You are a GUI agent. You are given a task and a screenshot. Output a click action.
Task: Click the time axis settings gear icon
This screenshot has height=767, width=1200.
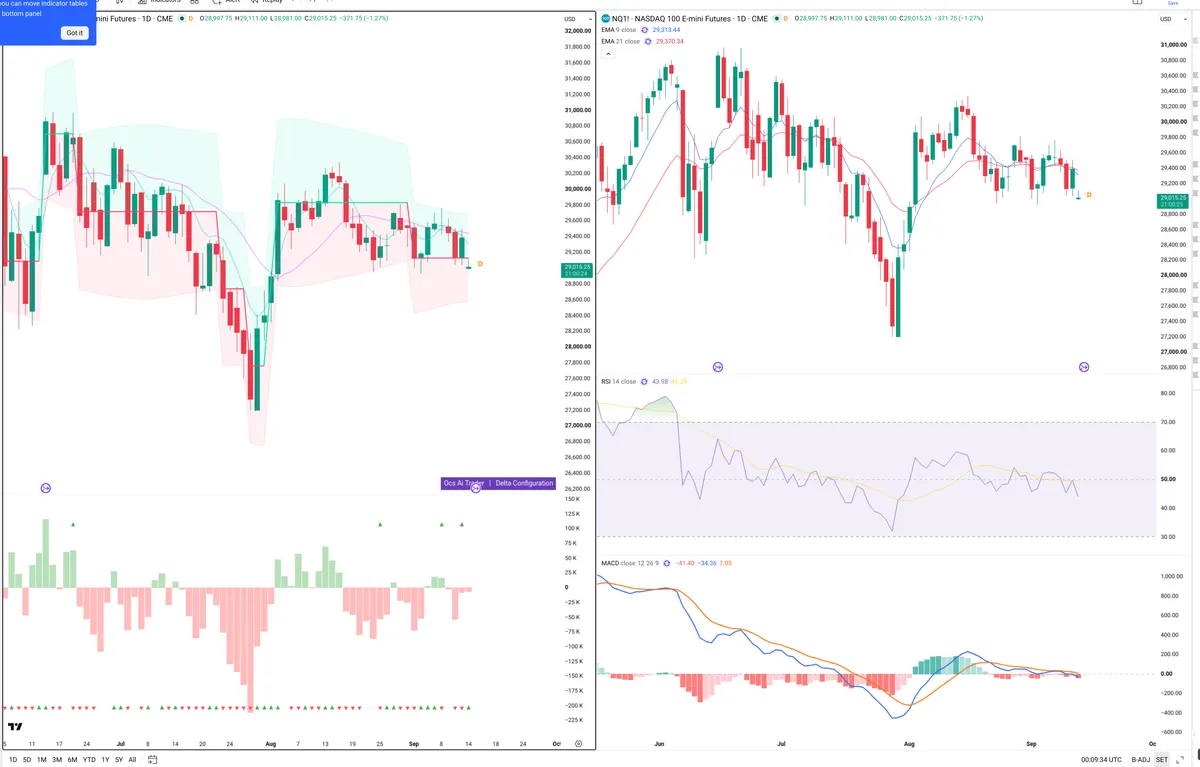(x=579, y=744)
